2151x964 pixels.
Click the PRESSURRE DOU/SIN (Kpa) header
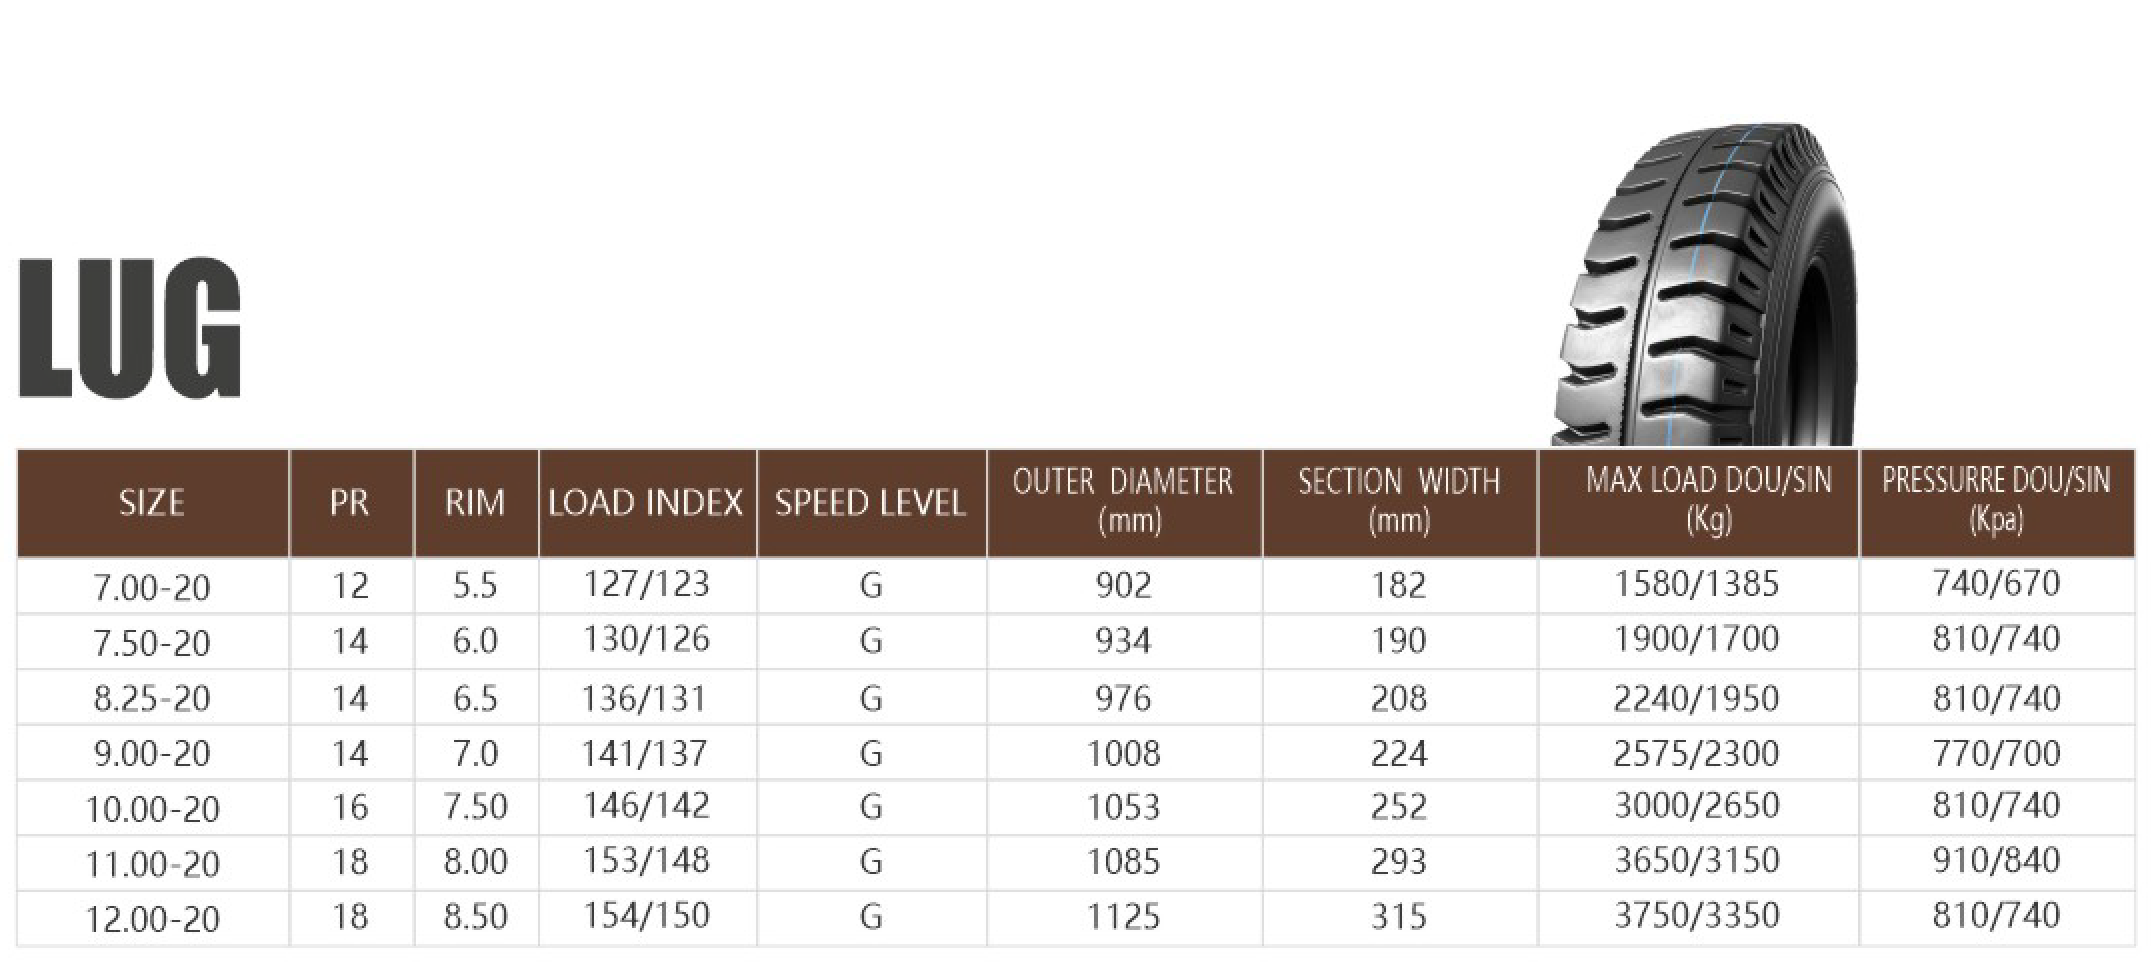[x=1997, y=502]
